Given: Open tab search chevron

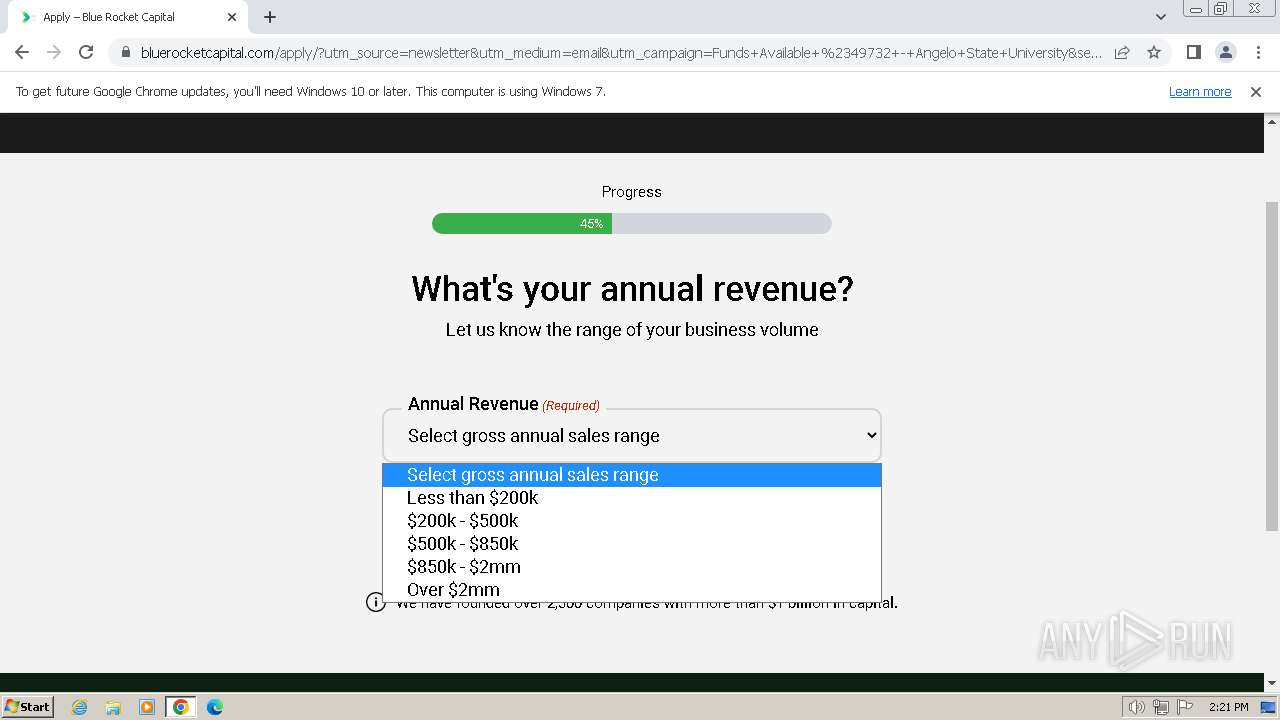Looking at the screenshot, I should click(1161, 17).
